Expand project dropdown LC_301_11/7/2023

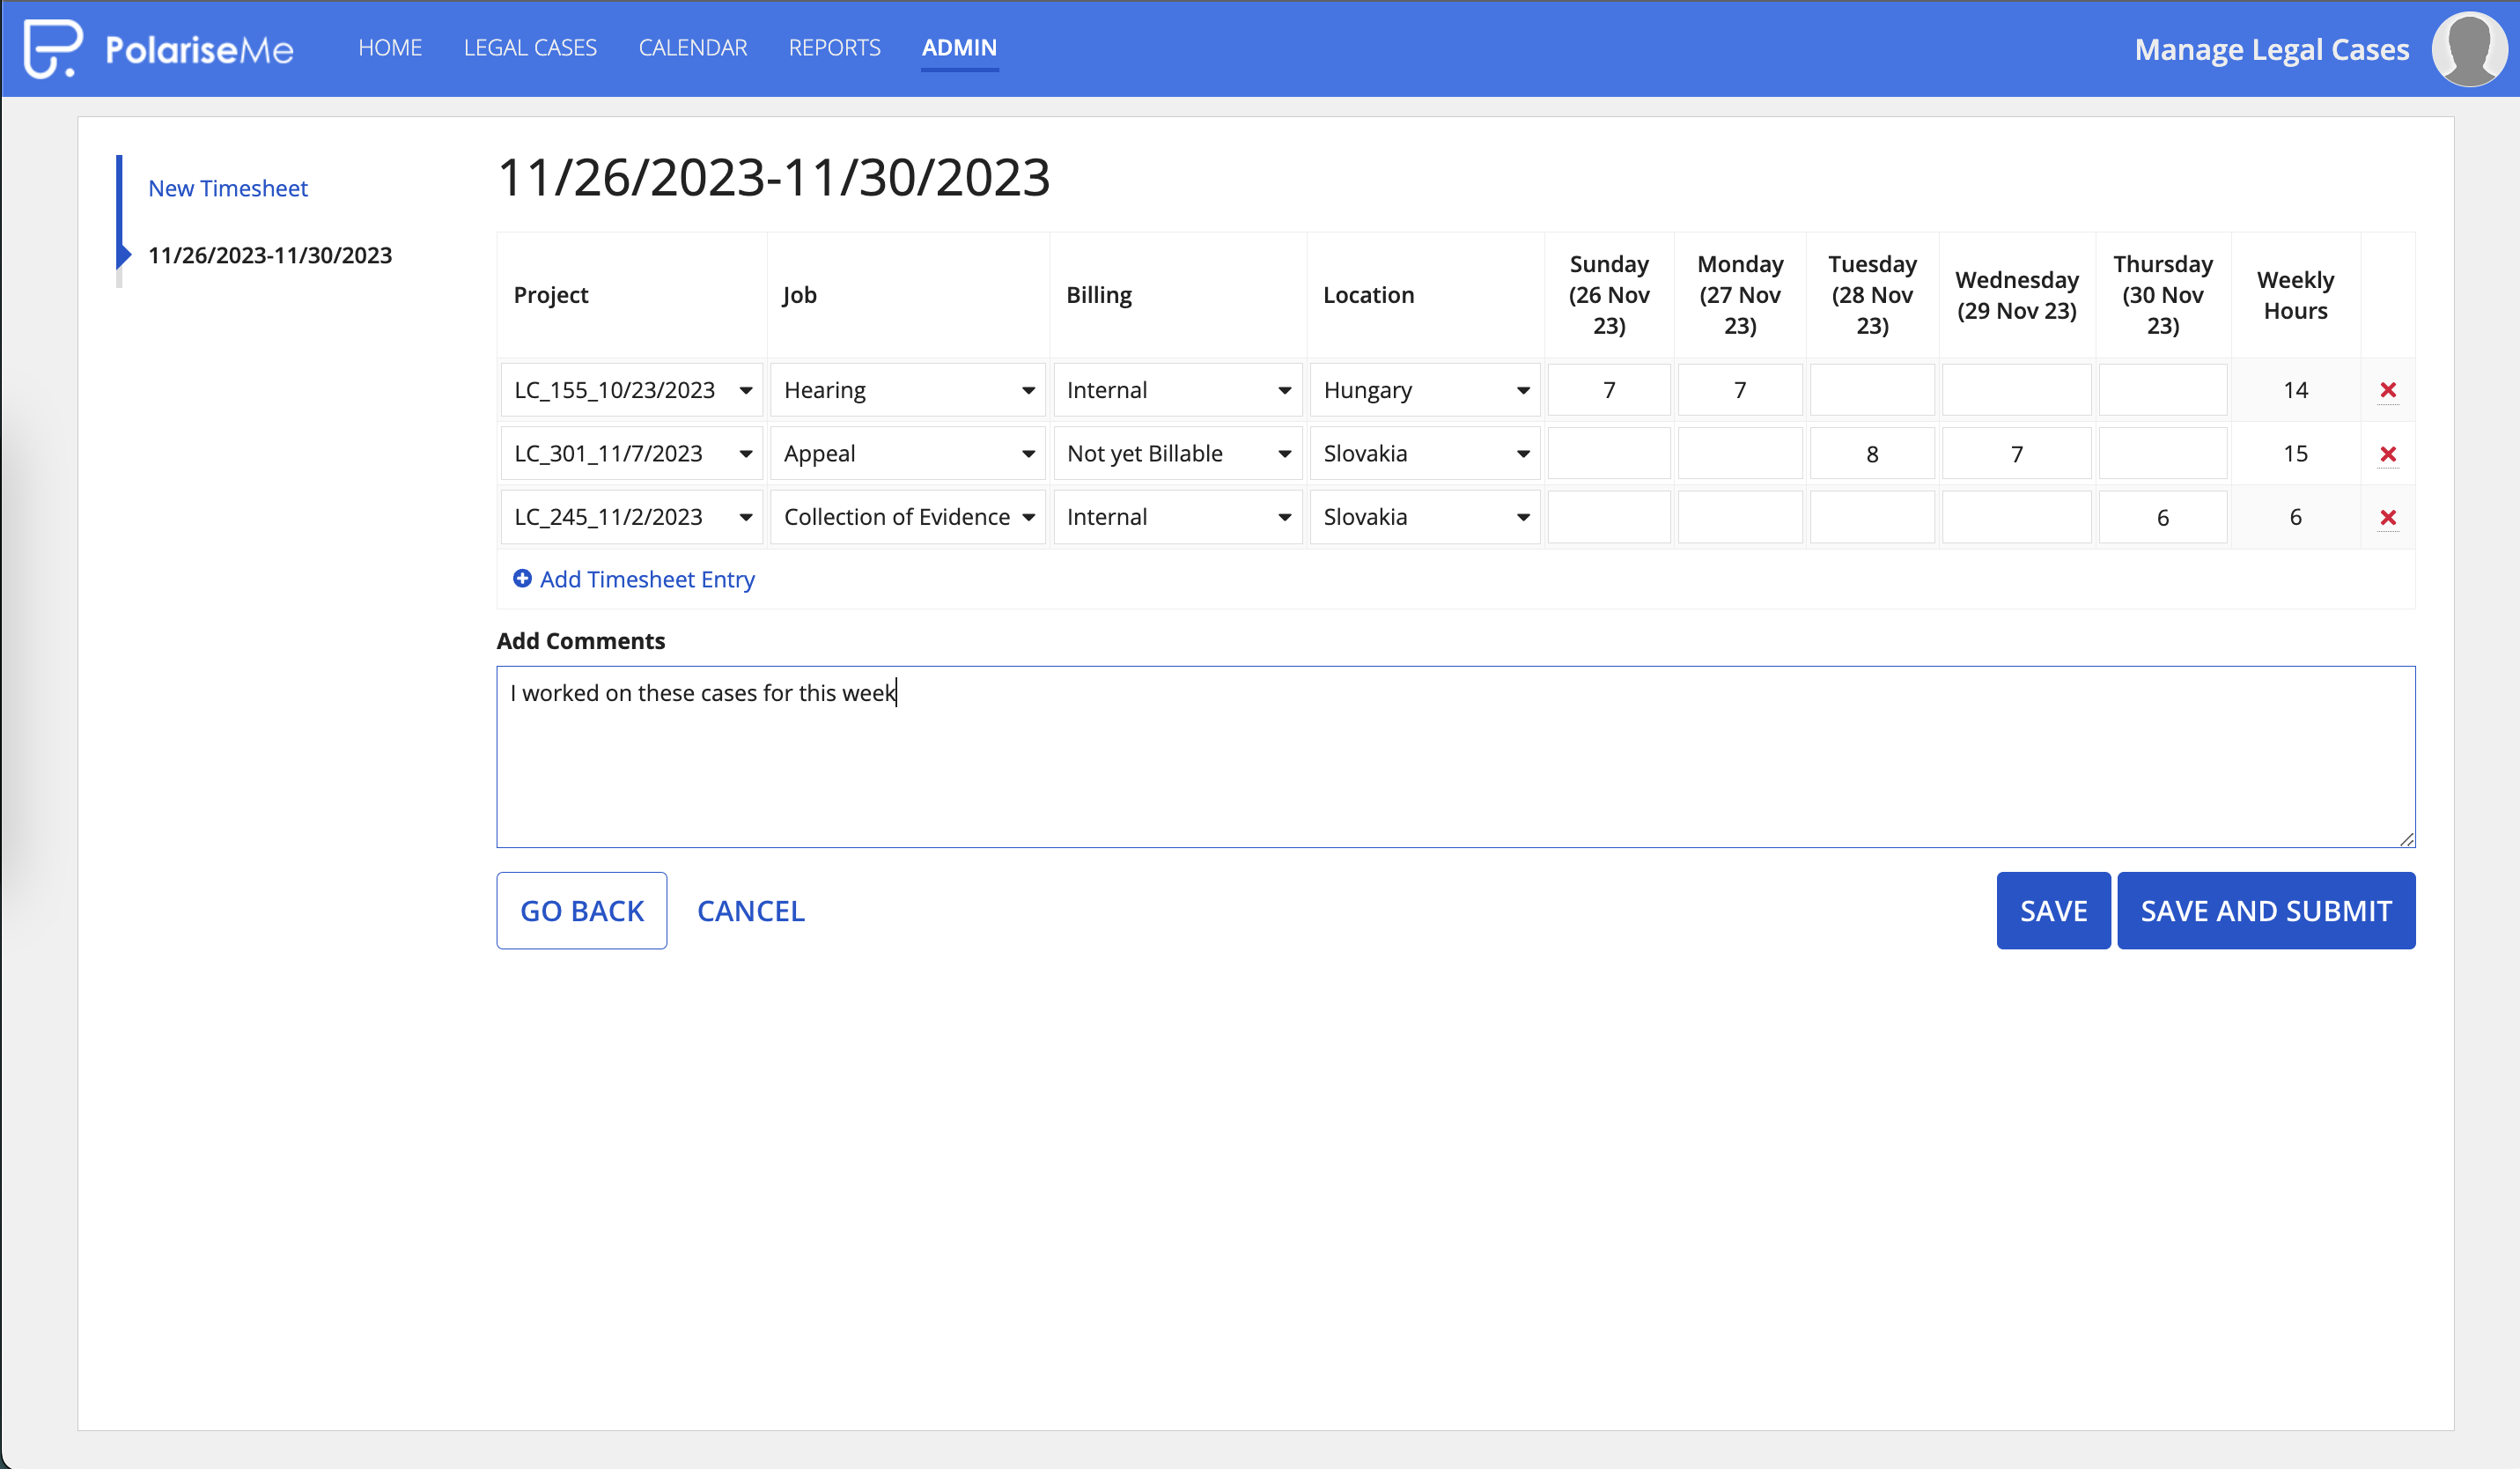(x=632, y=454)
